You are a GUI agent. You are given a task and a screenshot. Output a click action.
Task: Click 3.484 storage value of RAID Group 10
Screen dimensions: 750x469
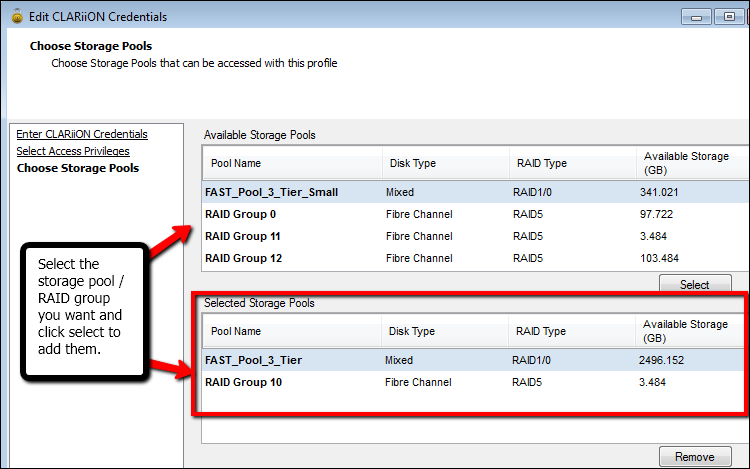click(652, 382)
